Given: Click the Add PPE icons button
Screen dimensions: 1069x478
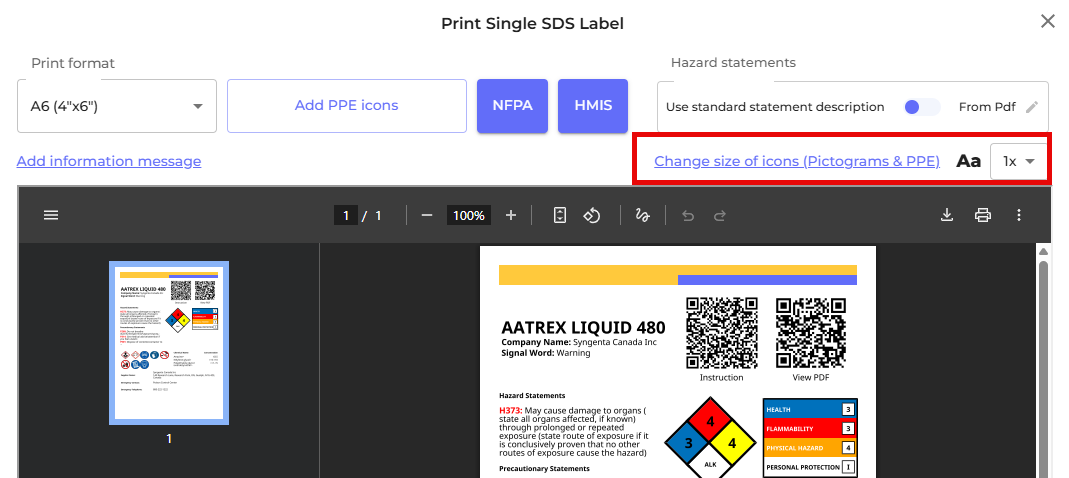Looking at the screenshot, I should pos(346,106).
